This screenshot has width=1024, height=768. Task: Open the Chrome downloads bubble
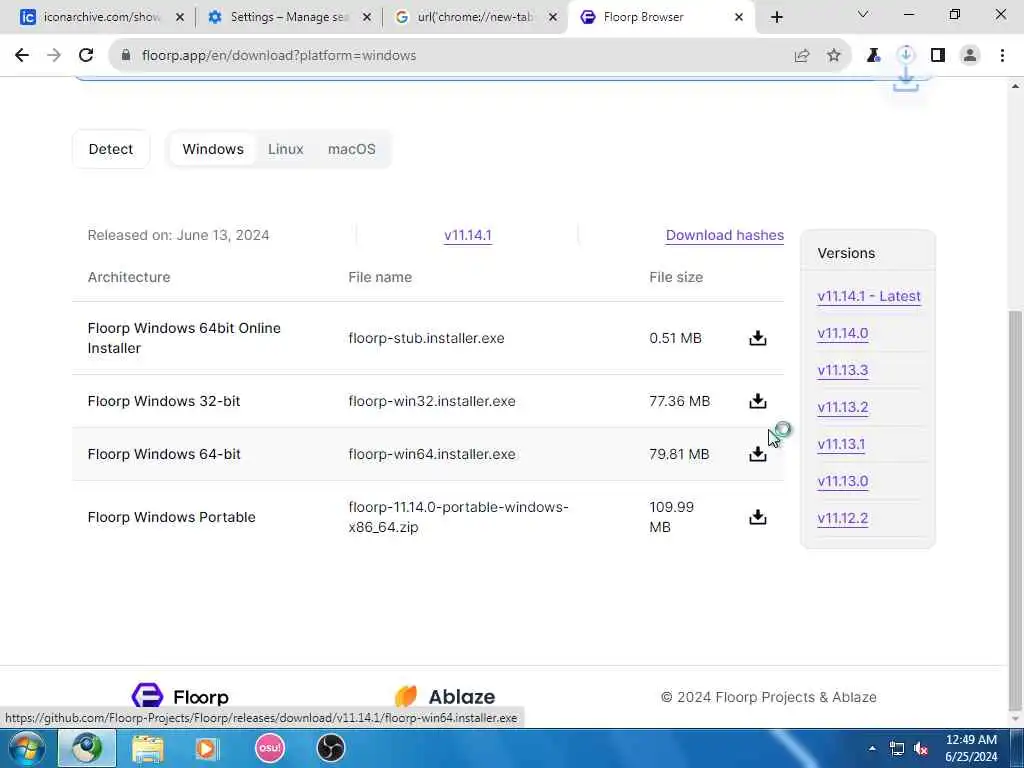[906, 56]
